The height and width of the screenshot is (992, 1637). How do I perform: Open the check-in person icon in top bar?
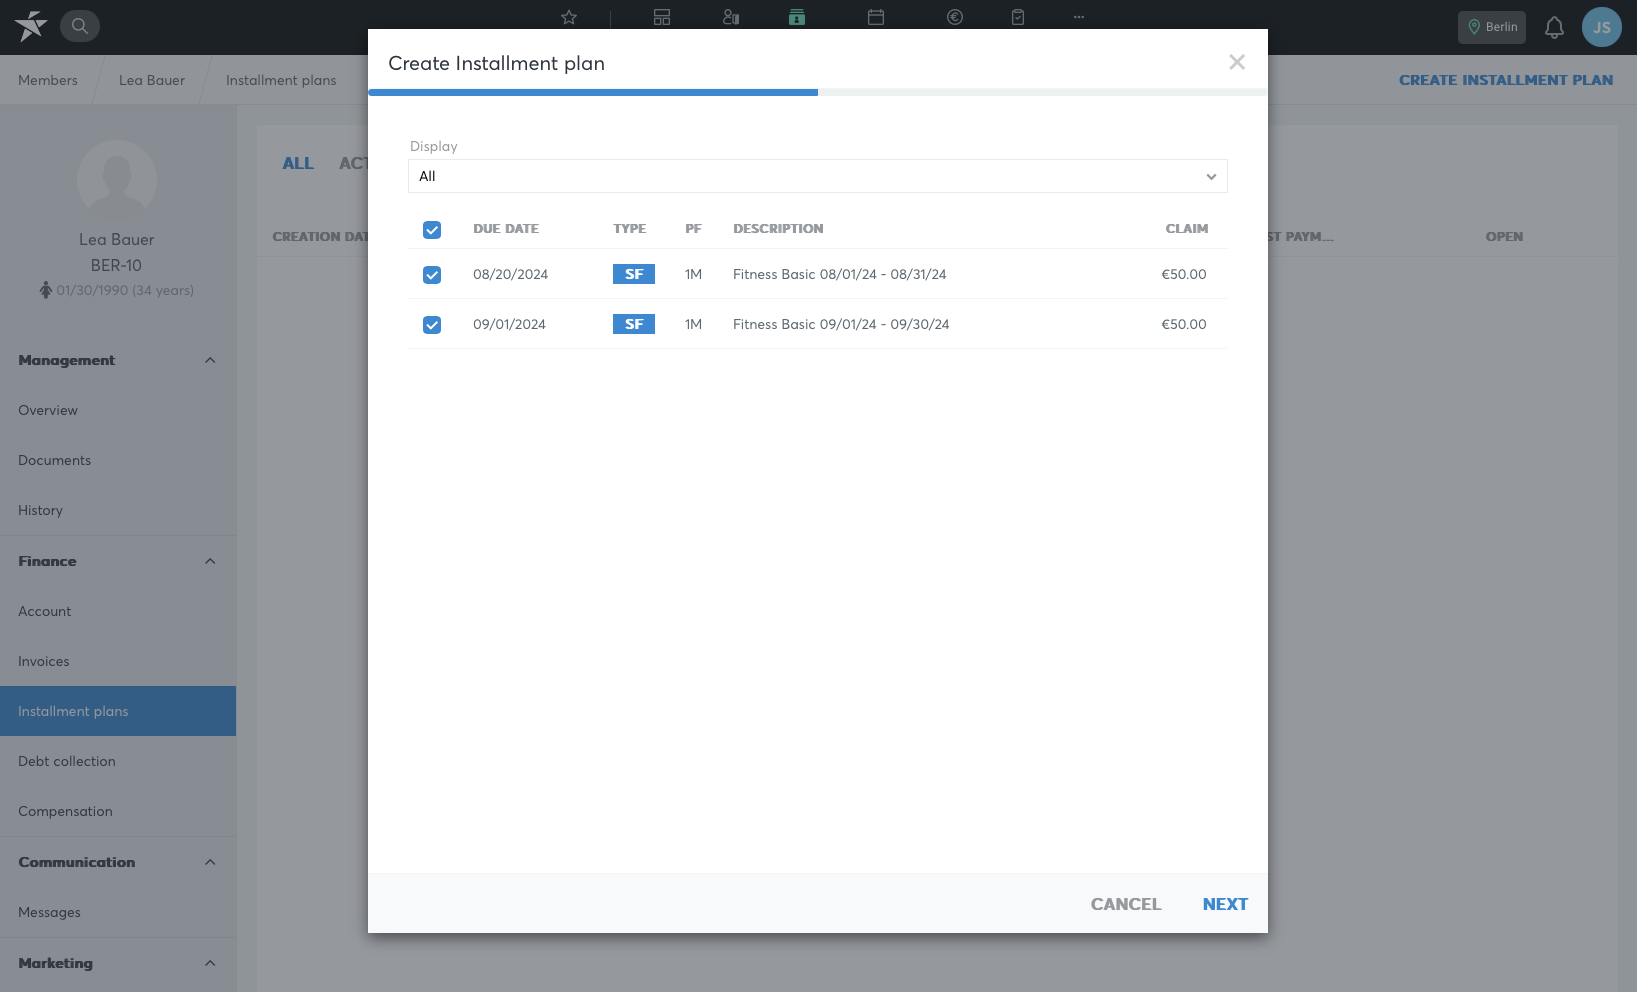[731, 17]
